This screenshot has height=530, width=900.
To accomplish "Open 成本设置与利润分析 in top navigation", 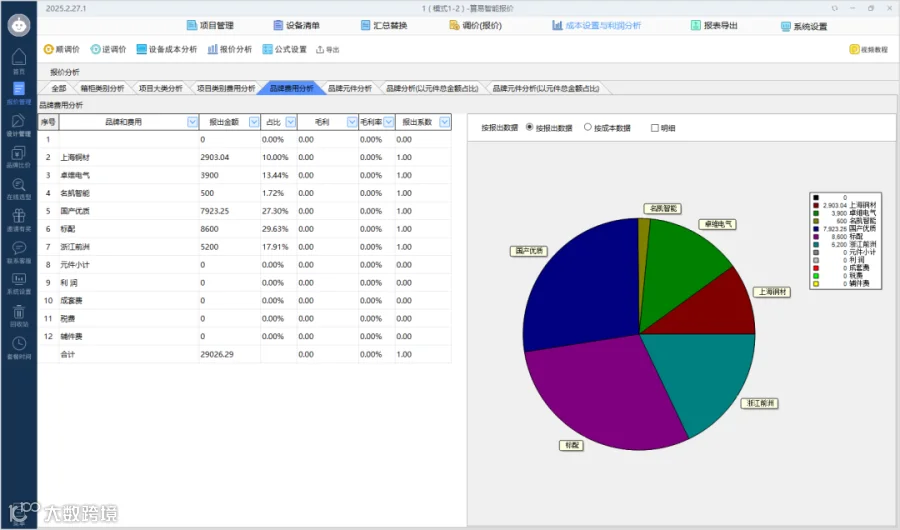I will tap(596, 25).
